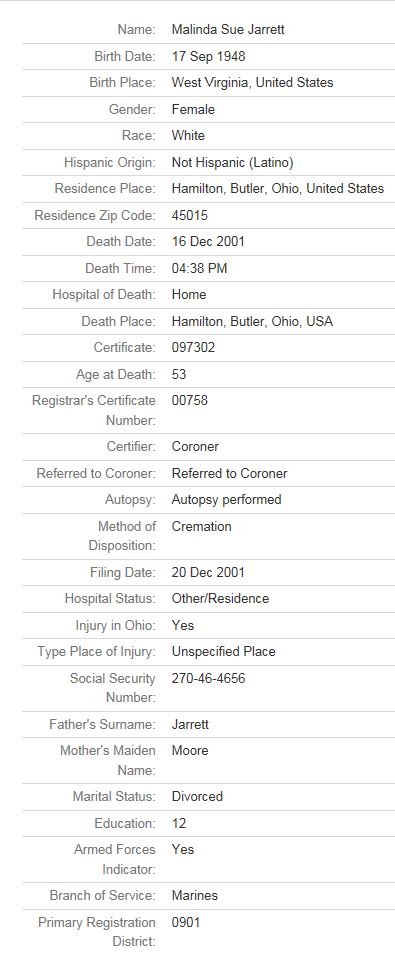Click the West Virginia birth place value
Viewport: 395px width, 956px height.
coord(252,83)
